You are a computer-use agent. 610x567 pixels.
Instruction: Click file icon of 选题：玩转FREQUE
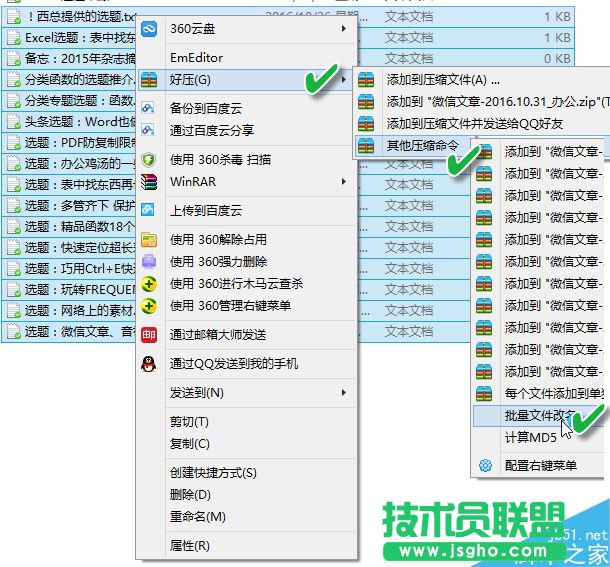(x=14, y=290)
